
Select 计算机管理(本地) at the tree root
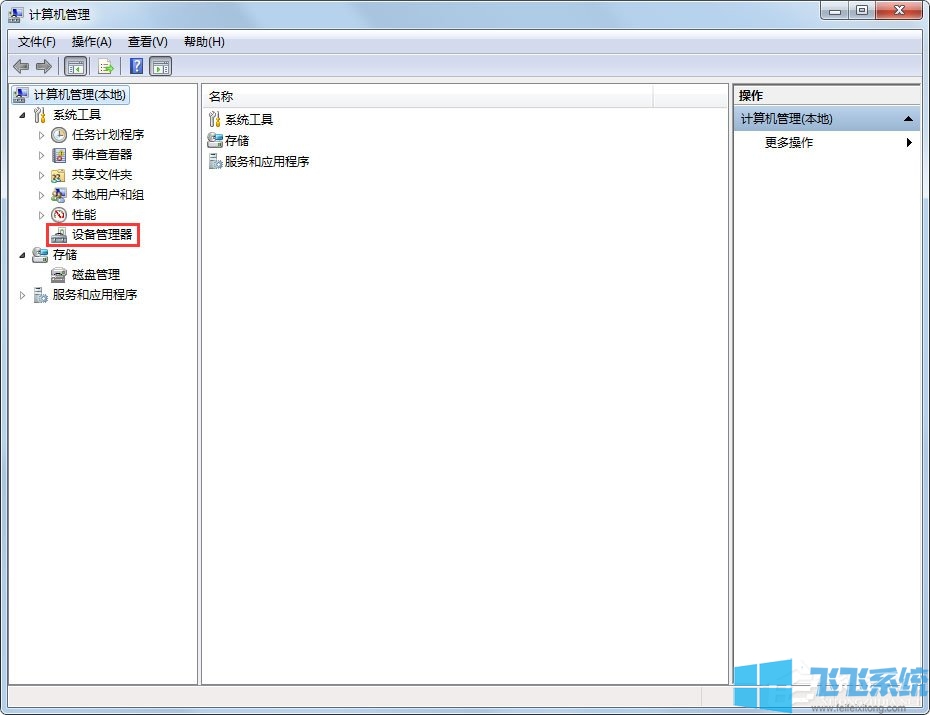(x=77, y=94)
